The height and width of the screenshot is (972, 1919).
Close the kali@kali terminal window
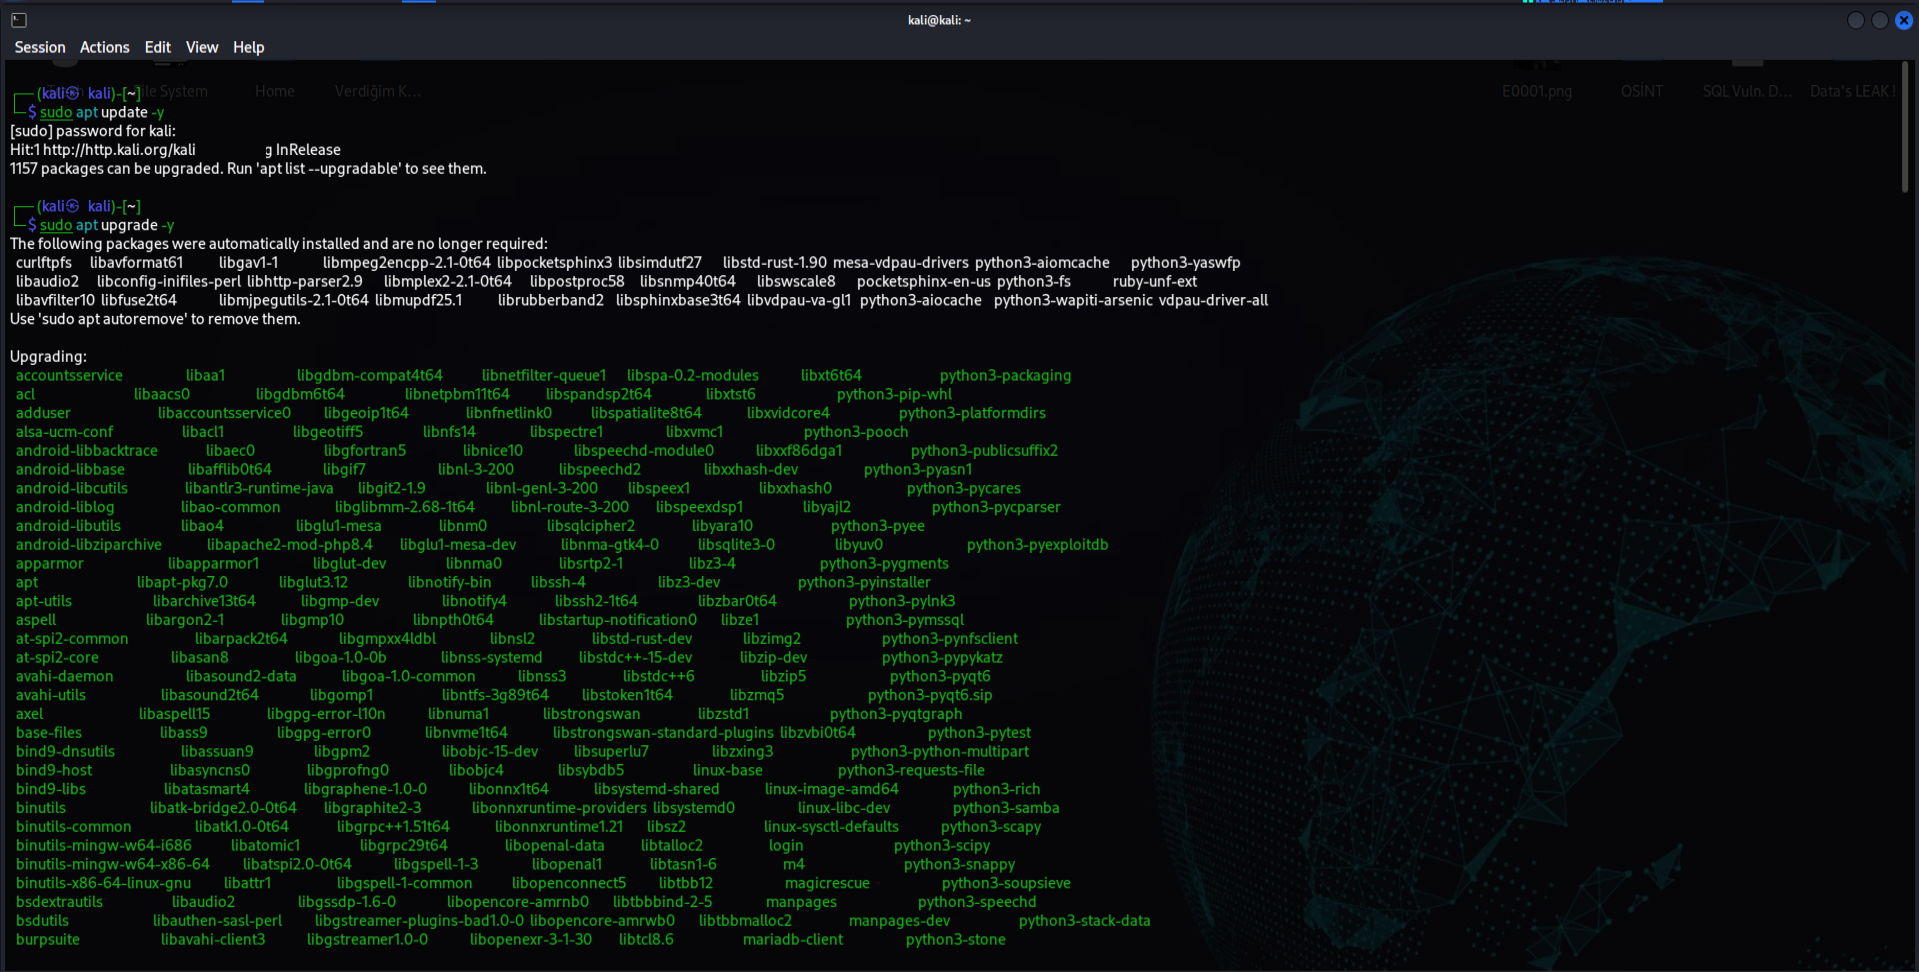point(1904,20)
